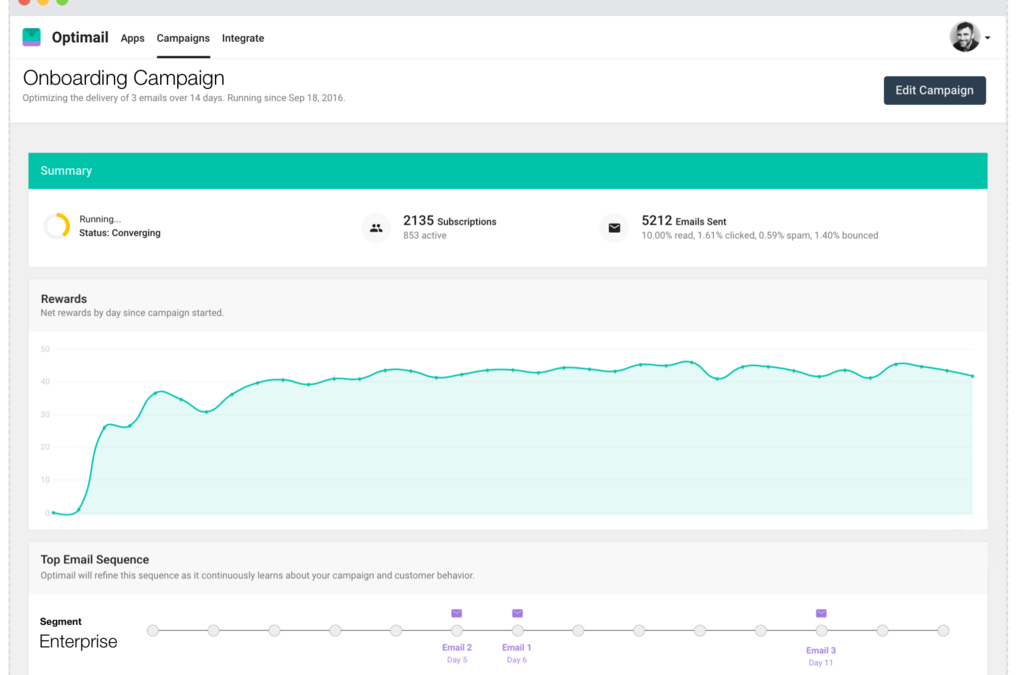This screenshot has width=1024, height=675.
Task: Click the Enterprise segment label
Action: (78, 641)
